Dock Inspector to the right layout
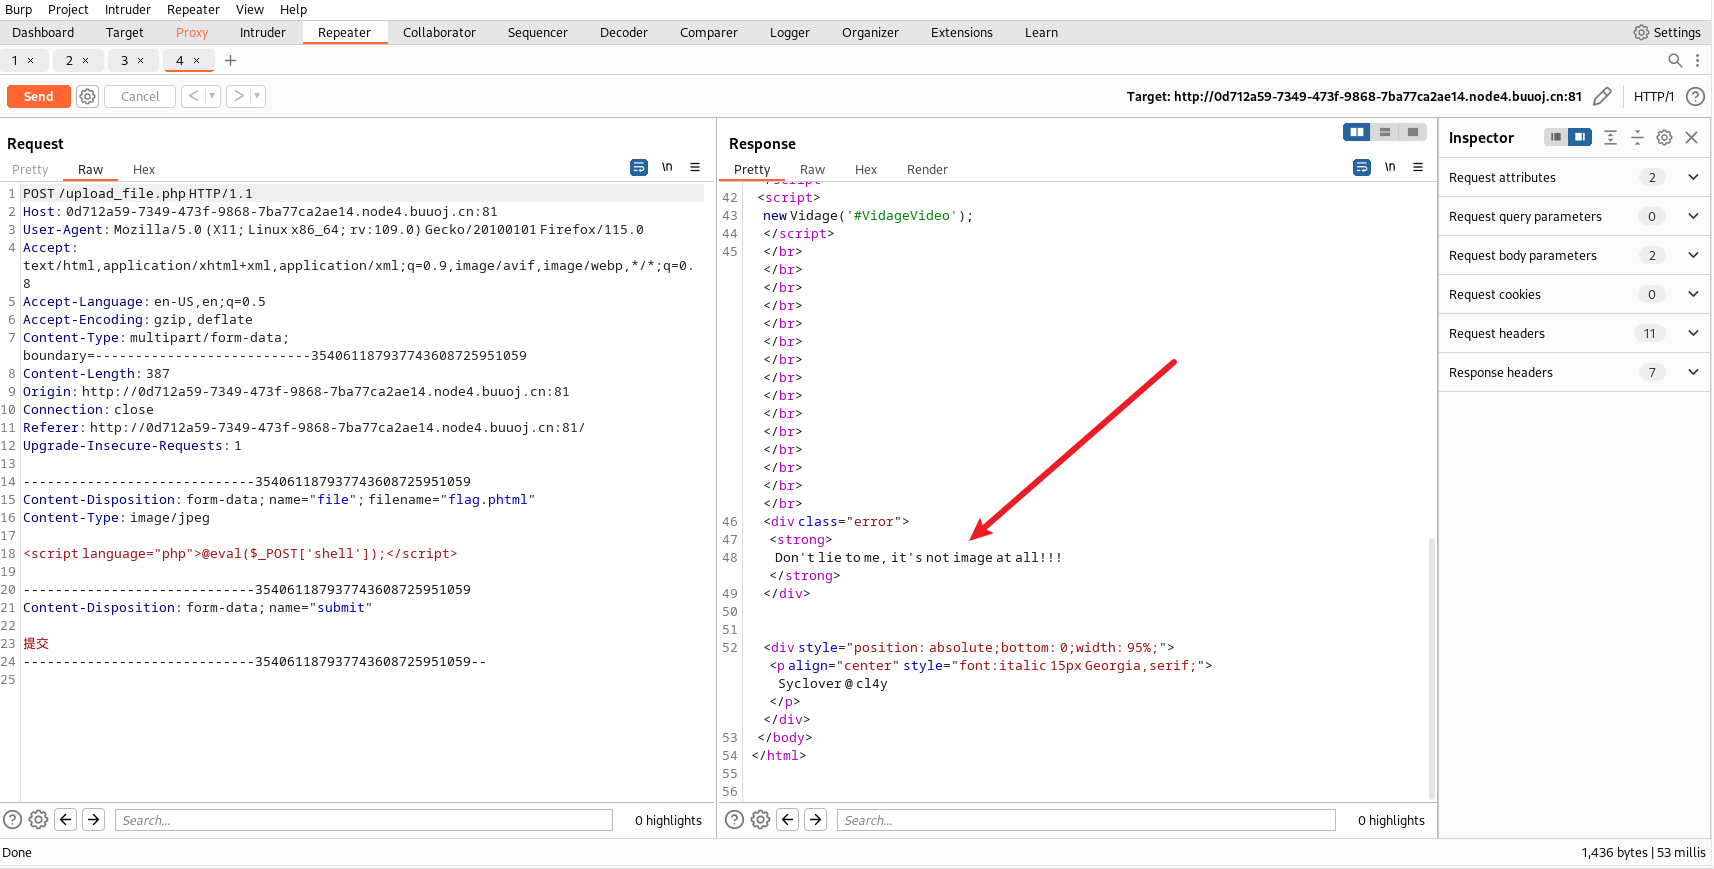 pos(1580,137)
